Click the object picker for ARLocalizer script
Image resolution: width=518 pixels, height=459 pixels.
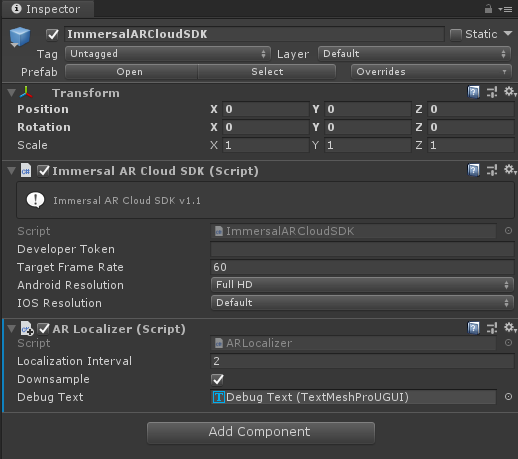(508, 343)
